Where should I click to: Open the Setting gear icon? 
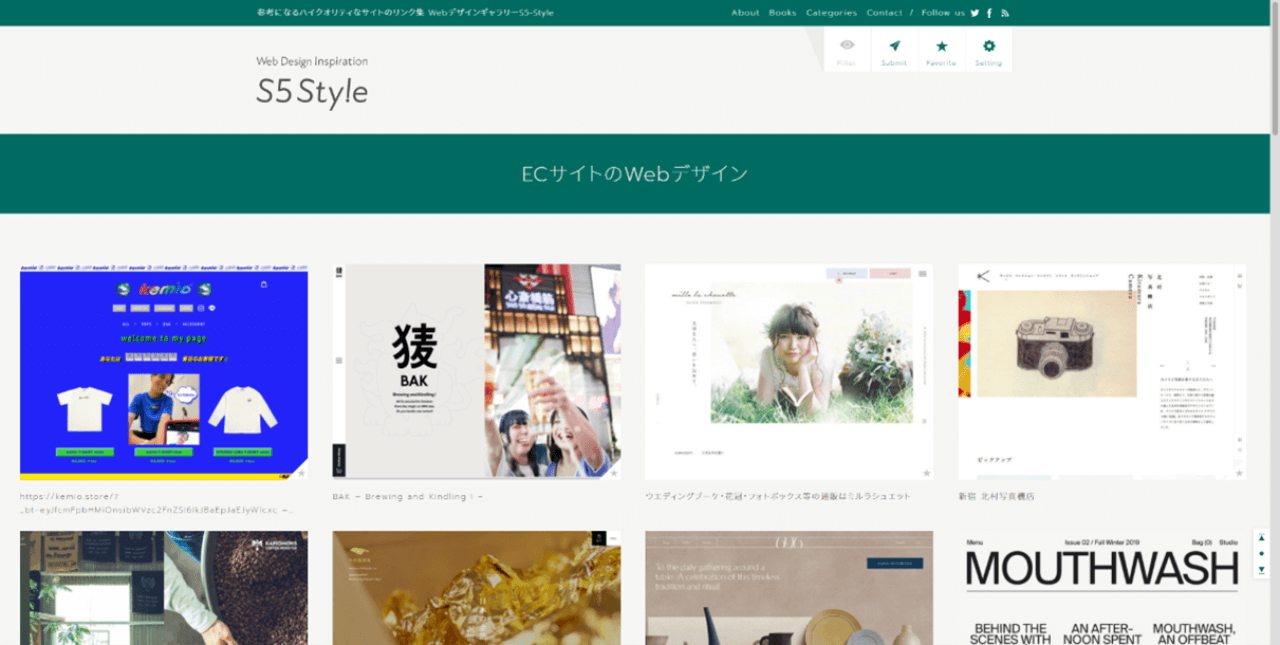[x=988, y=48]
